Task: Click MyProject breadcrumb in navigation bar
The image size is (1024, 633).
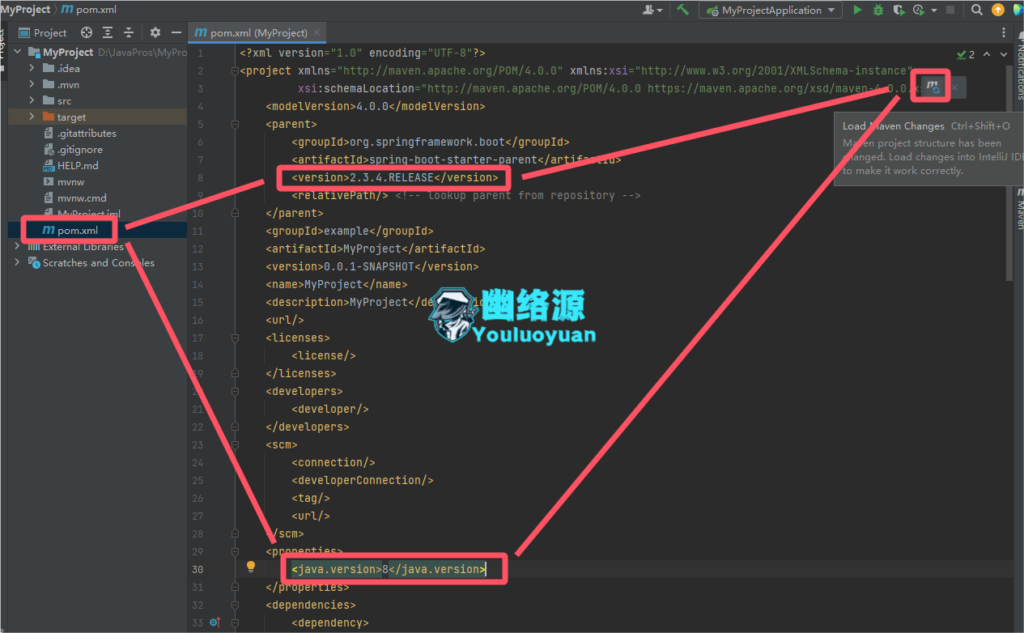Action: coord(25,9)
